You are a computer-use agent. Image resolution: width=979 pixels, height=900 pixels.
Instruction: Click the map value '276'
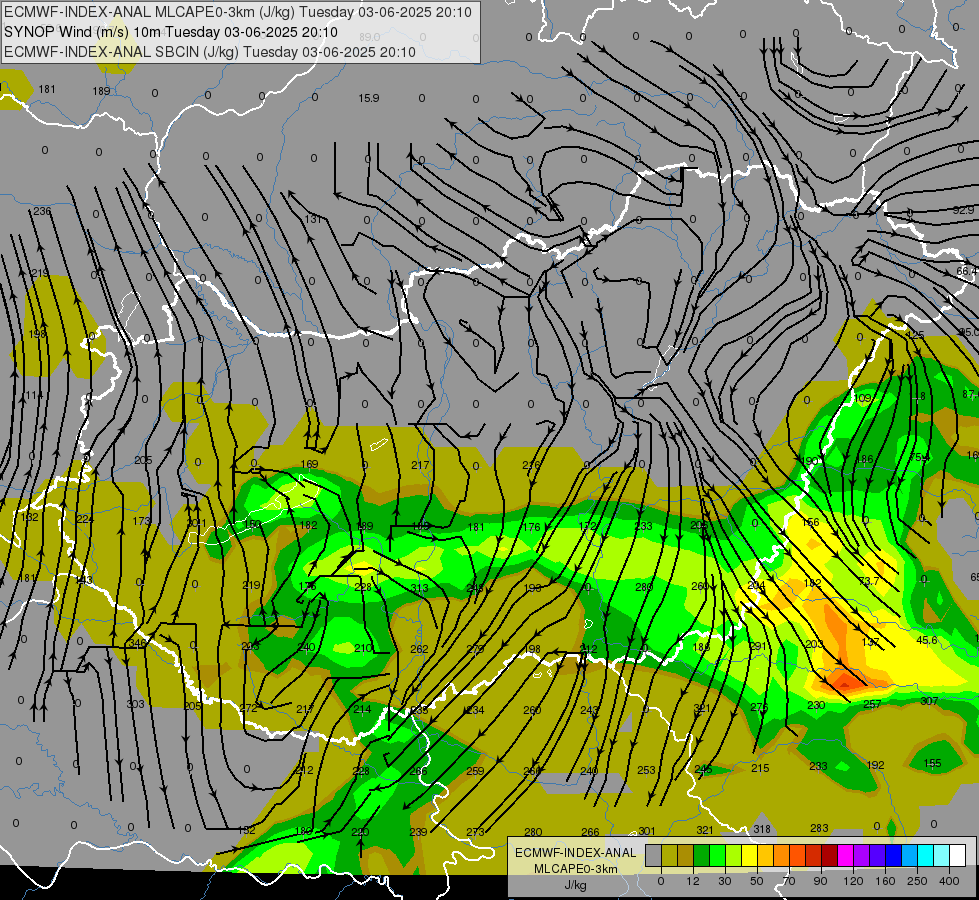(759, 706)
